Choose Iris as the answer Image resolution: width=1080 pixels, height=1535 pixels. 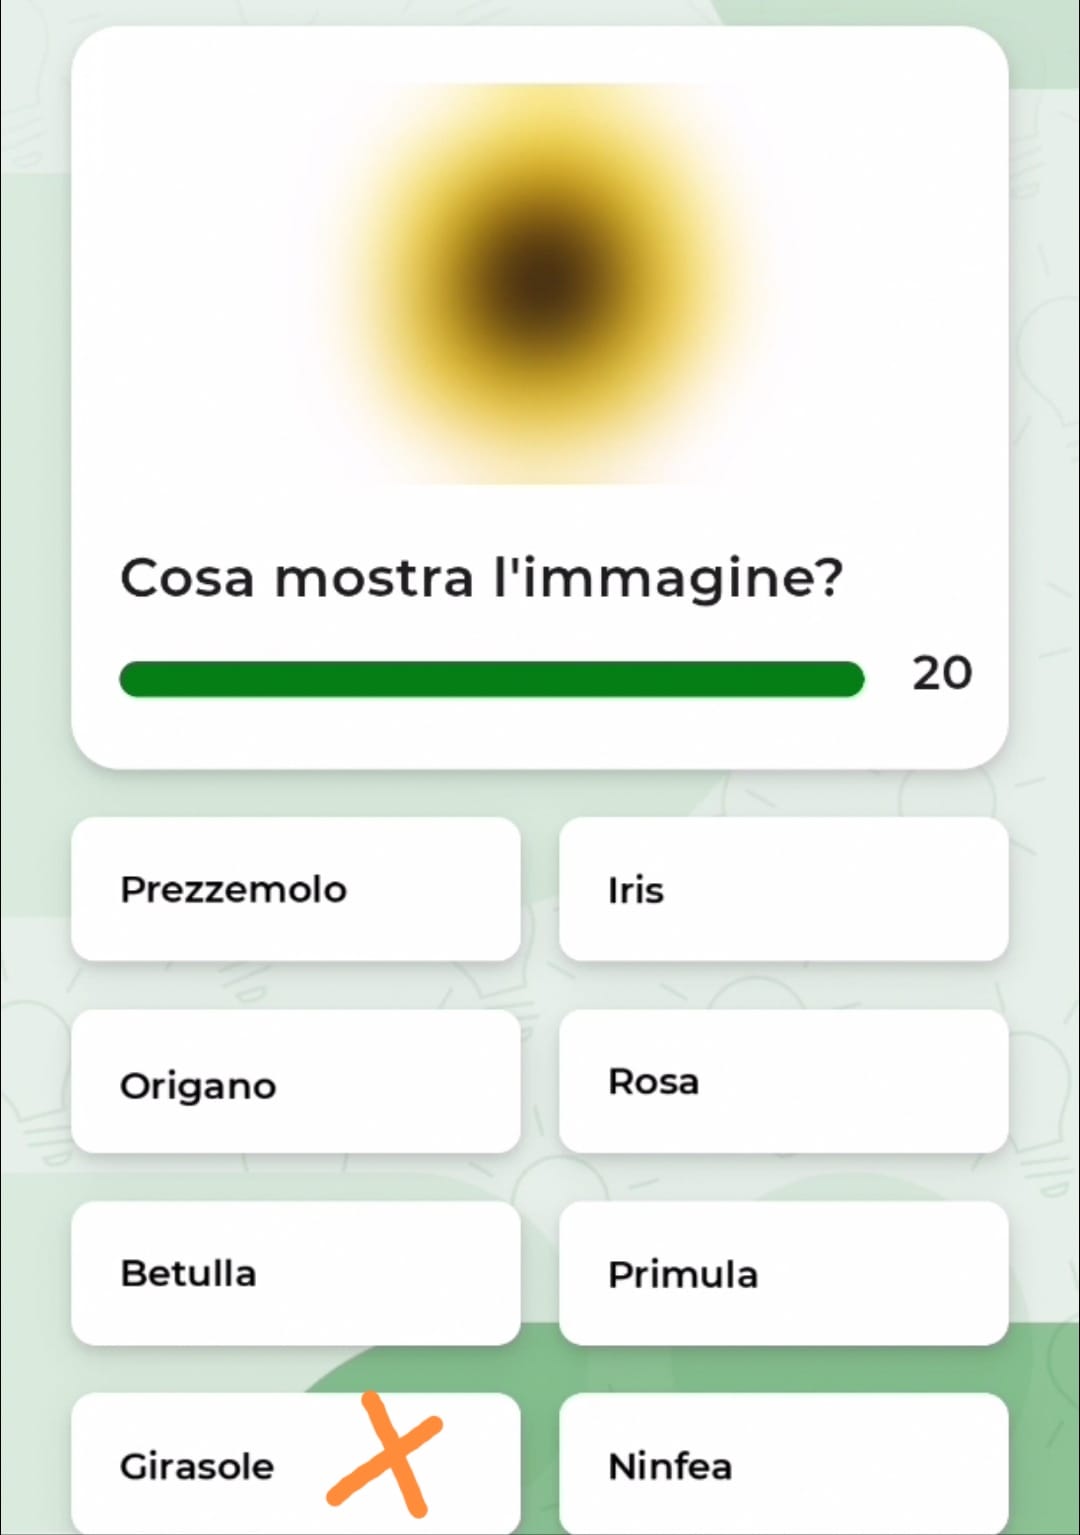[783, 889]
